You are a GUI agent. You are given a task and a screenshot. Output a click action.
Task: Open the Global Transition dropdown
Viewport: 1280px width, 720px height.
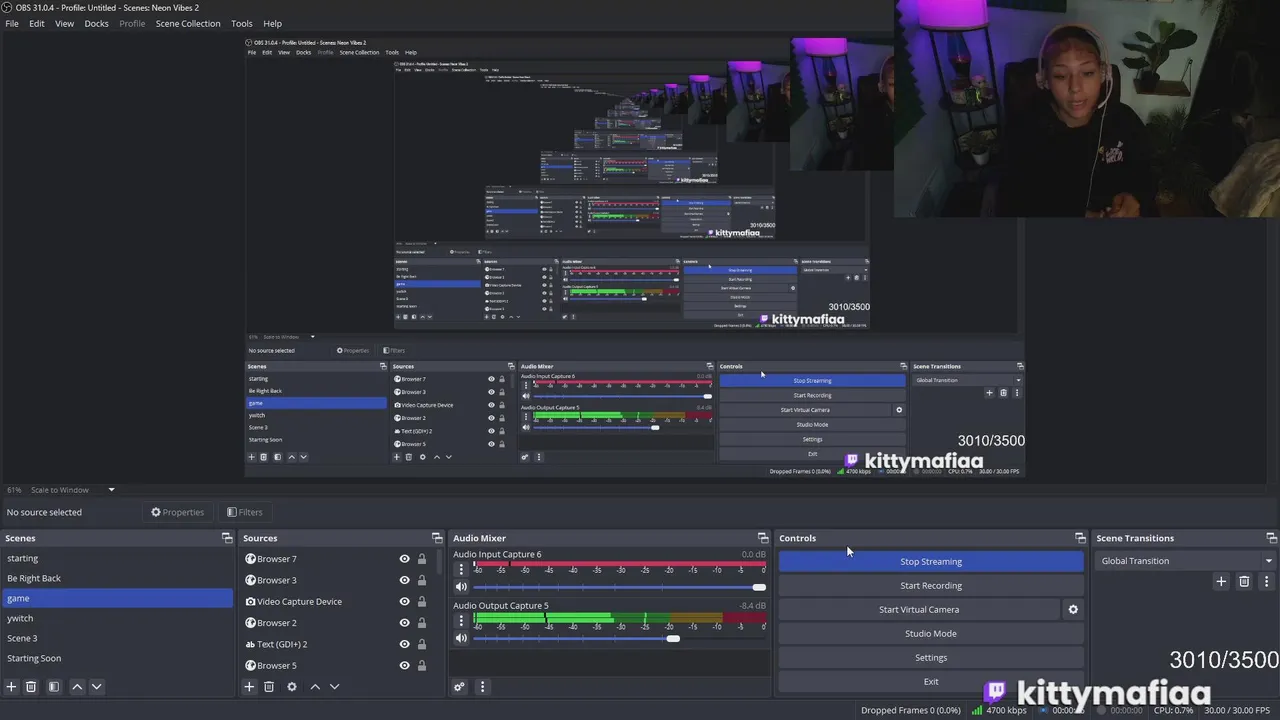[1186, 561]
